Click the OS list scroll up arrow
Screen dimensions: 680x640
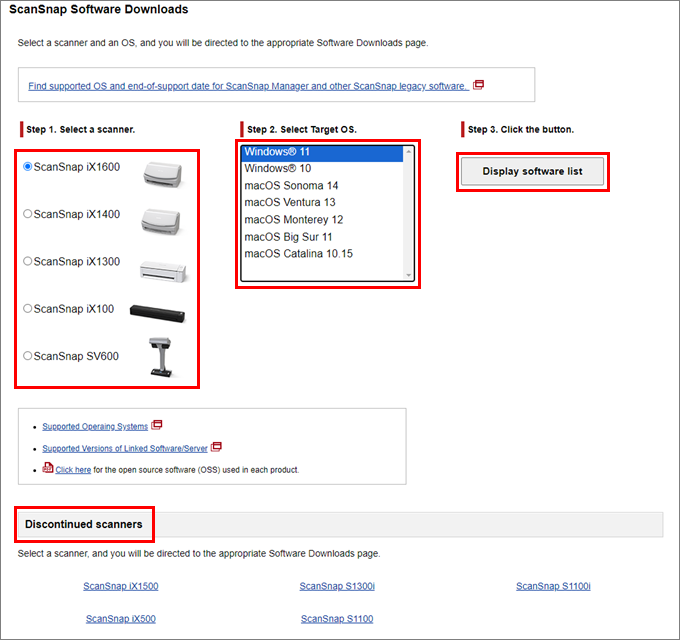click(409, 151)
